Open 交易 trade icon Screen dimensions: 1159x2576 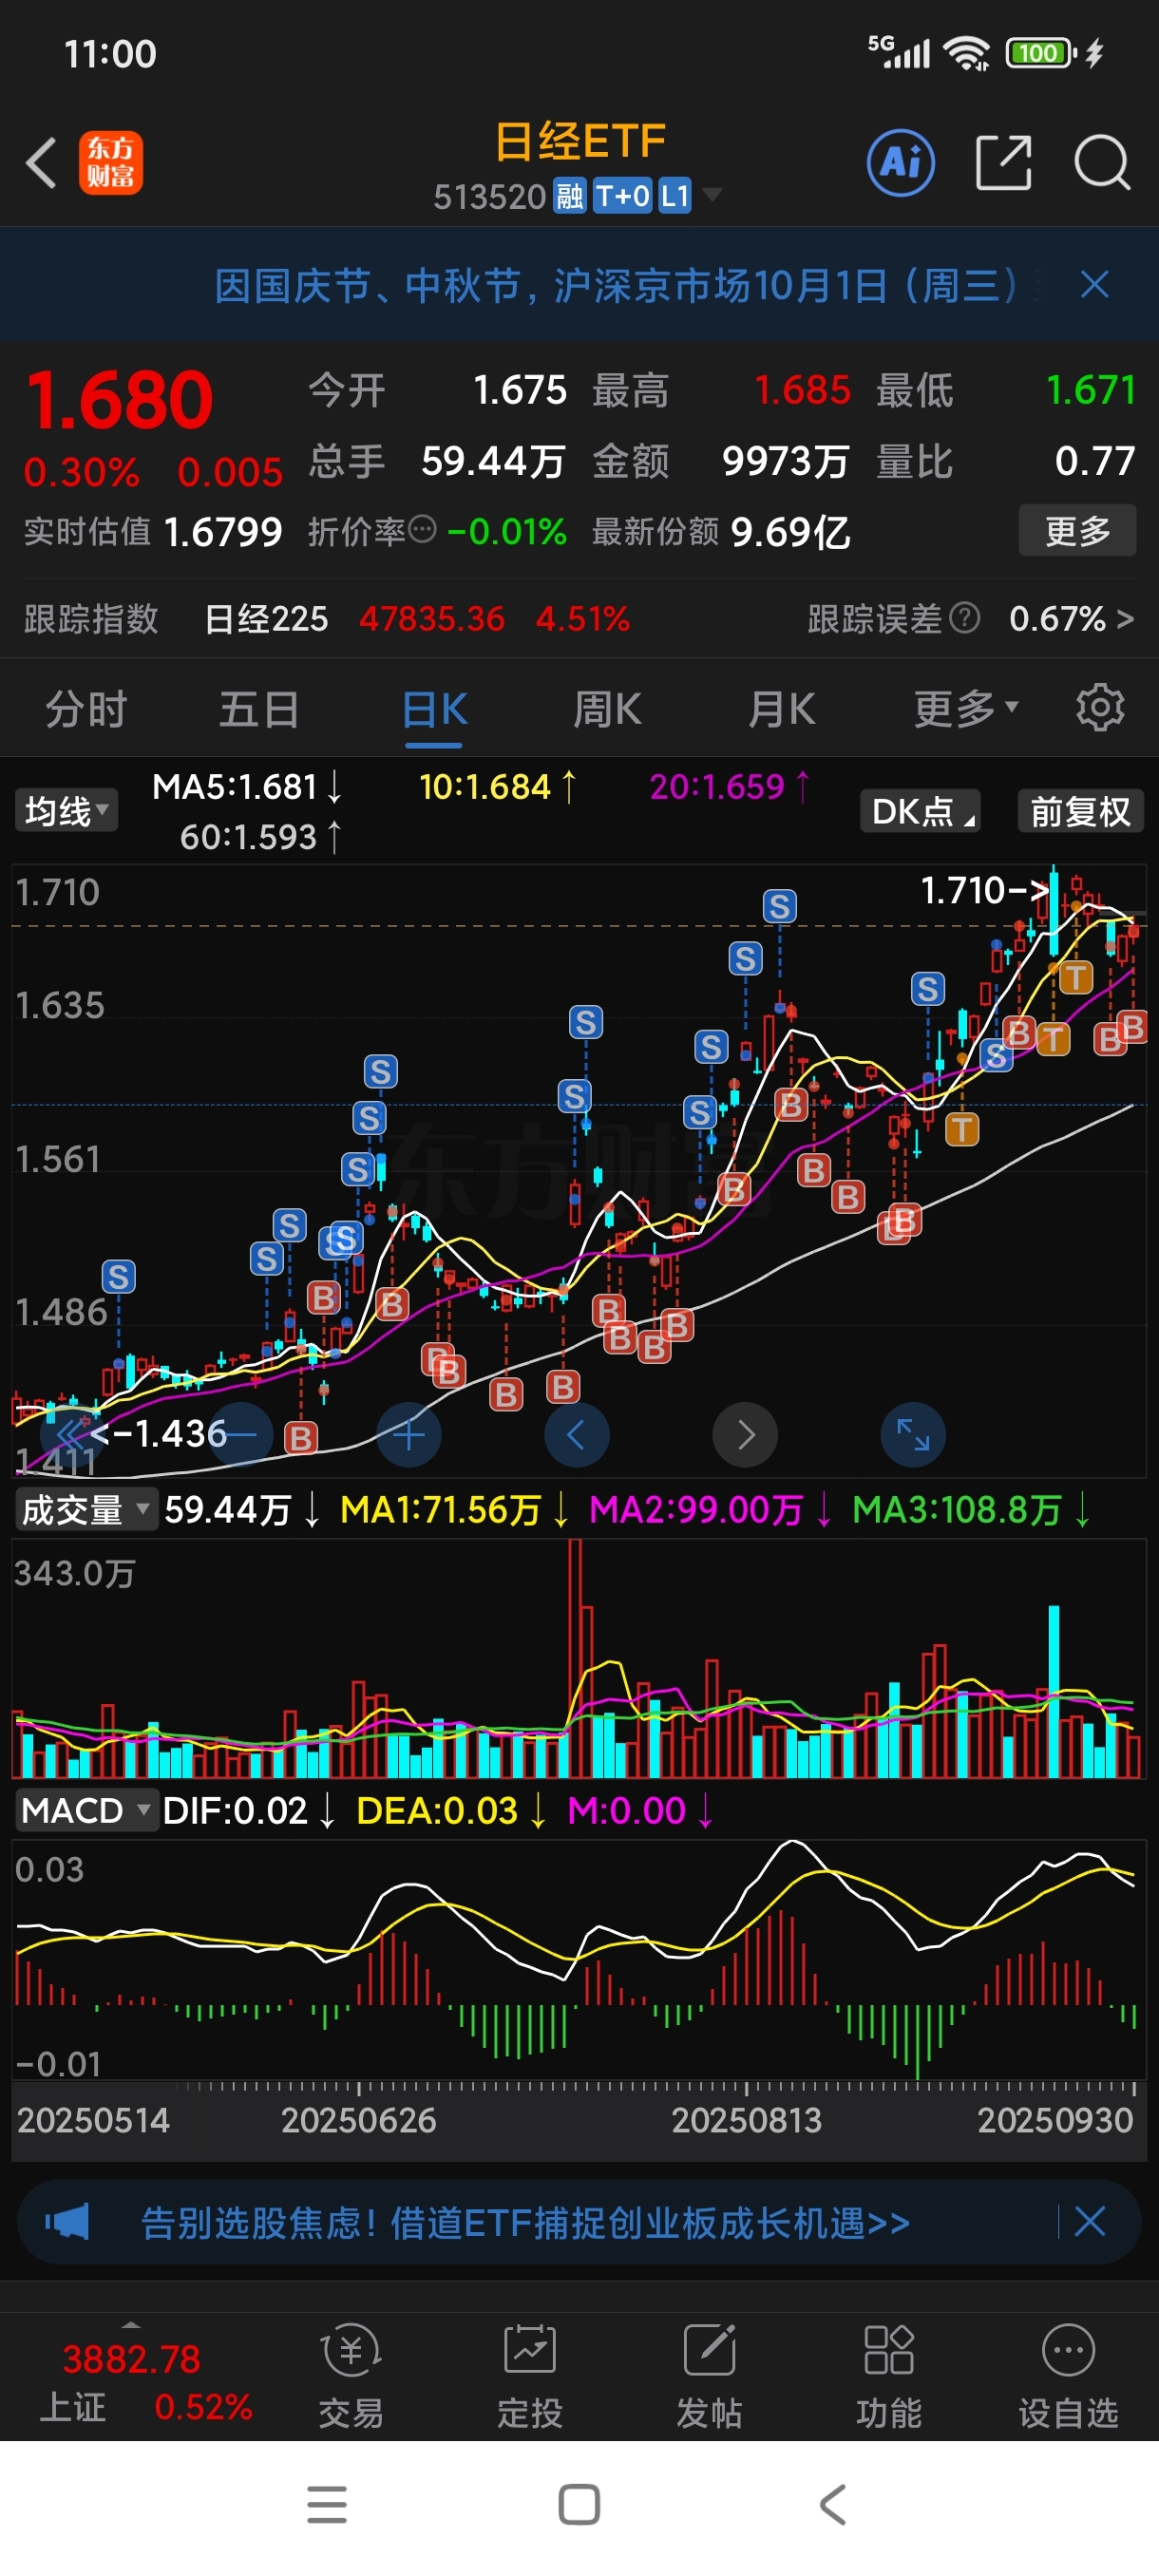click(351, 2376)
